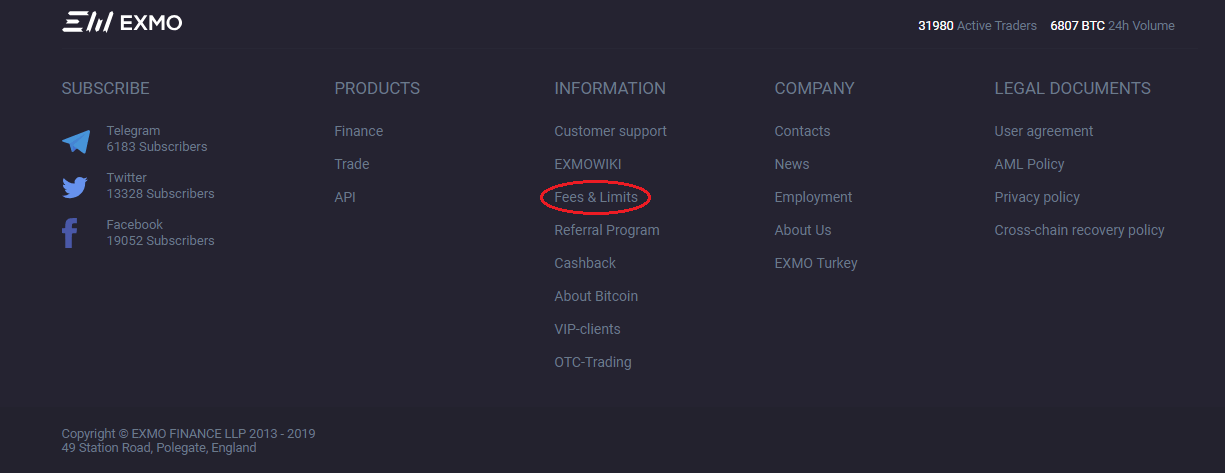
Task: View the Employment page
Action: [x=813, y=197]
